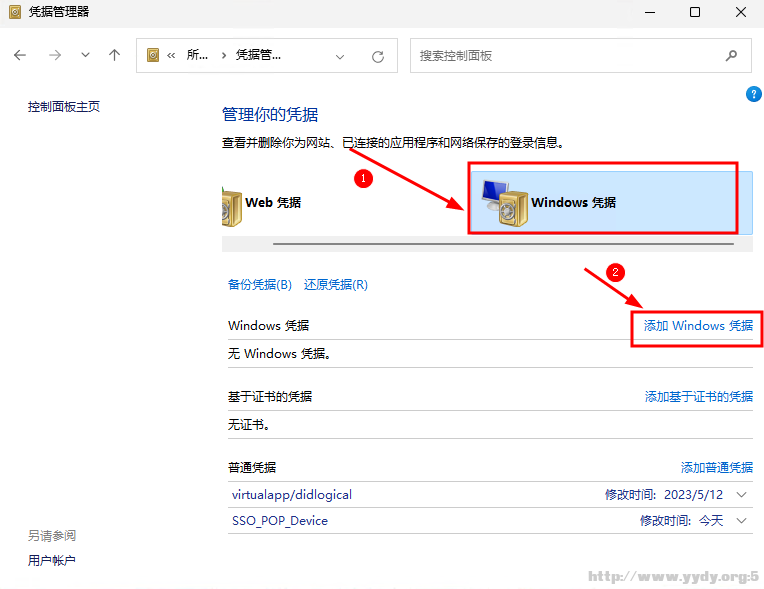Refresh the Credential Manager page
764x589 pixels.
pos(378,57)
